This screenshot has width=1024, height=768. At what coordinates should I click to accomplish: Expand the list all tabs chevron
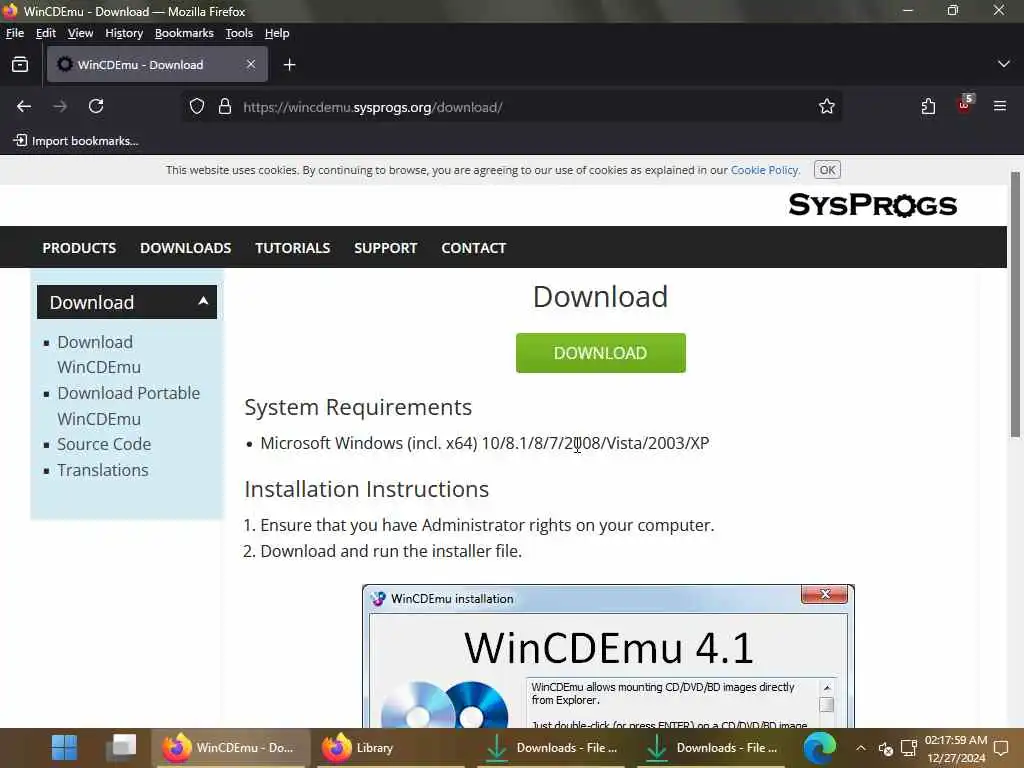coord(1004,64)
